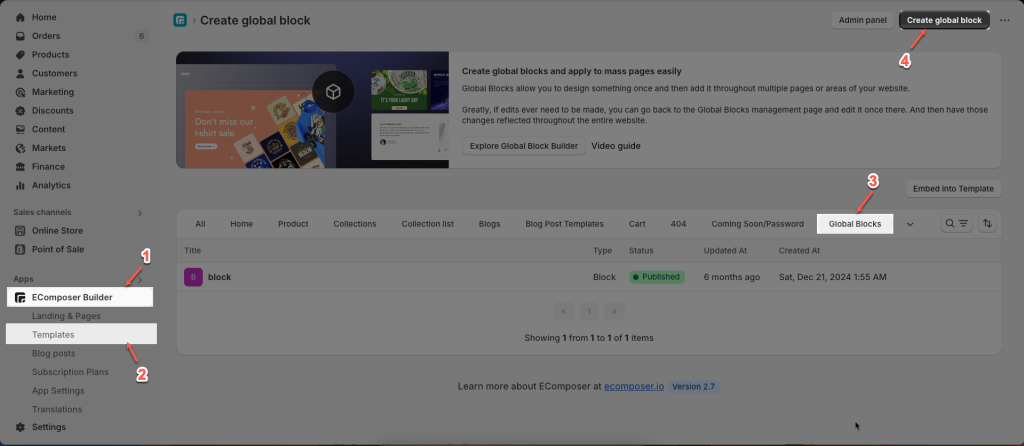Click the orders count badge showing 6
Image resolution: width=1024 pixels, height=446 pixels.
tap(142, 36)
